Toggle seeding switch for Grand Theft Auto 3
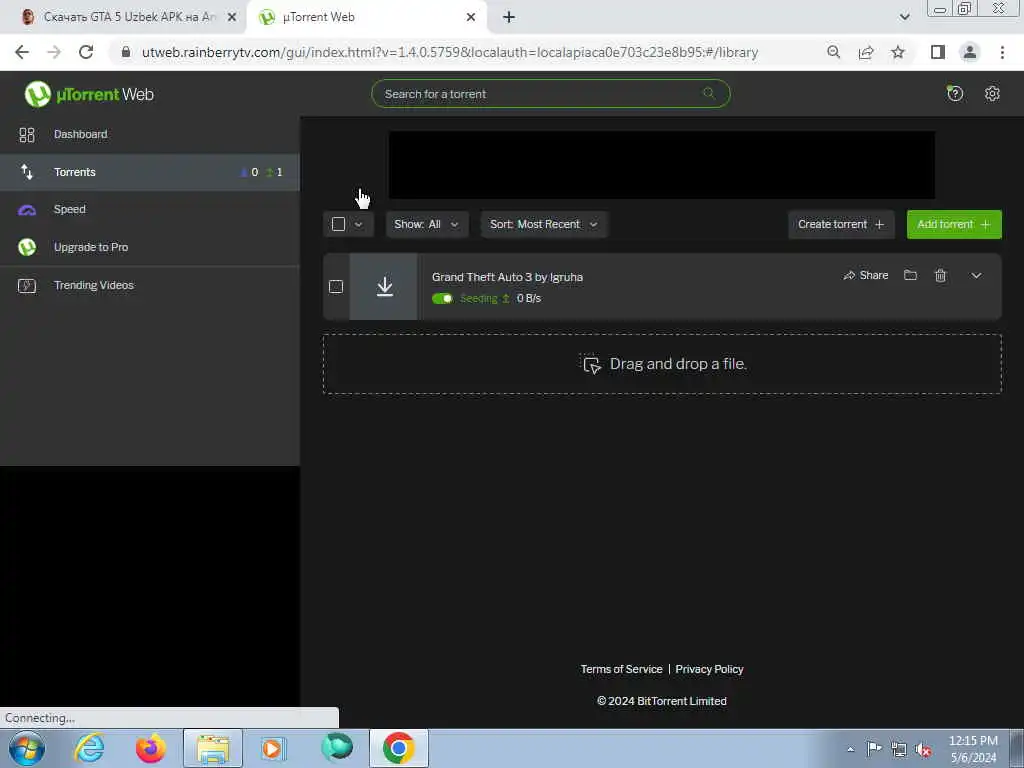The image size is (1024, 768). tap(442, 298)
